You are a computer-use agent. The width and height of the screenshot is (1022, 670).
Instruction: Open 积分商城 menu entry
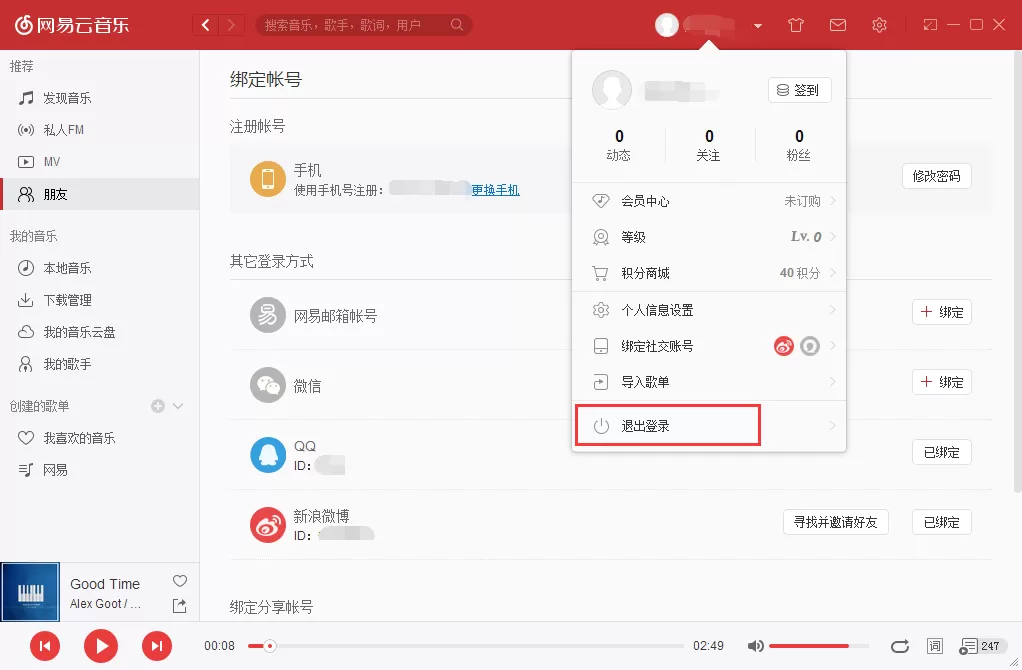(x=709, y=273)
